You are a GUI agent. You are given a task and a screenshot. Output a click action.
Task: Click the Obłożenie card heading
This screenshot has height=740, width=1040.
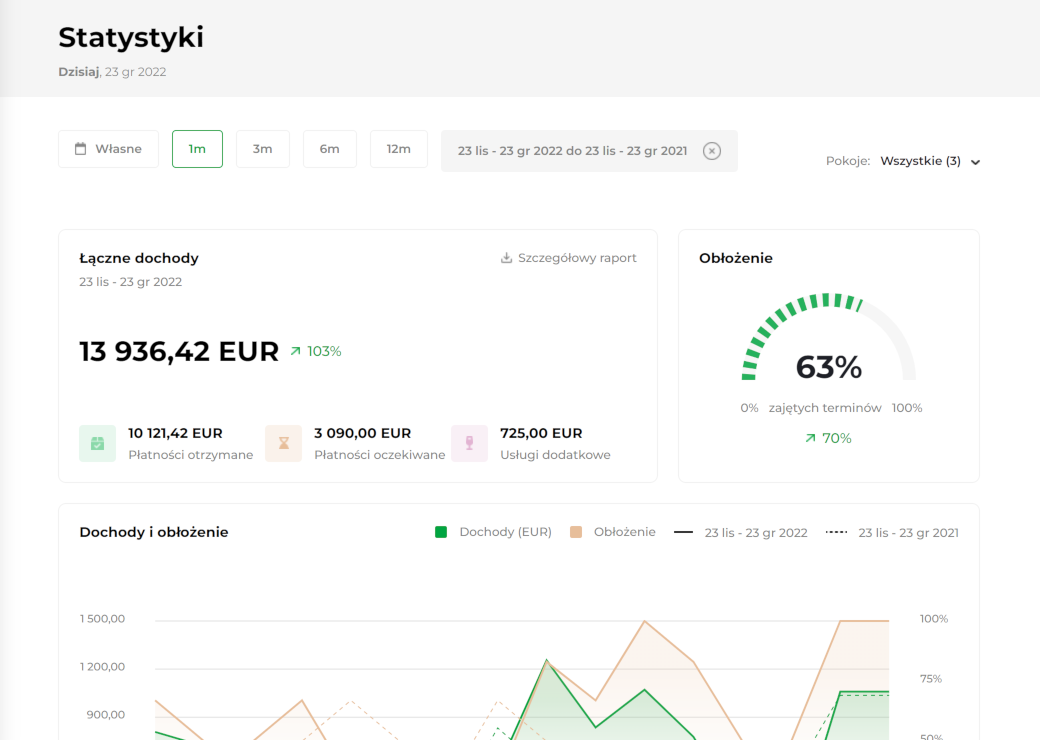(x=736, y=258)
